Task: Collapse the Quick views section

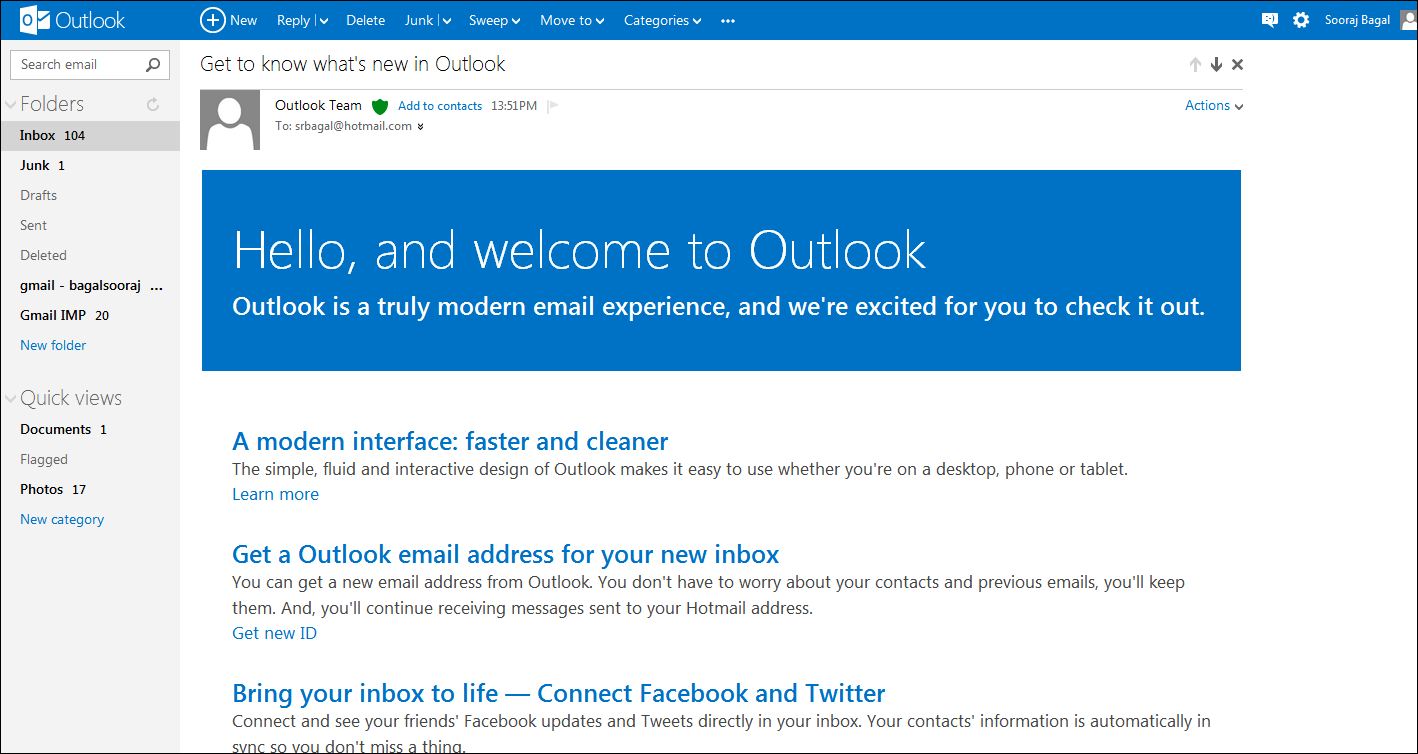Action: [x=10, y=399]
